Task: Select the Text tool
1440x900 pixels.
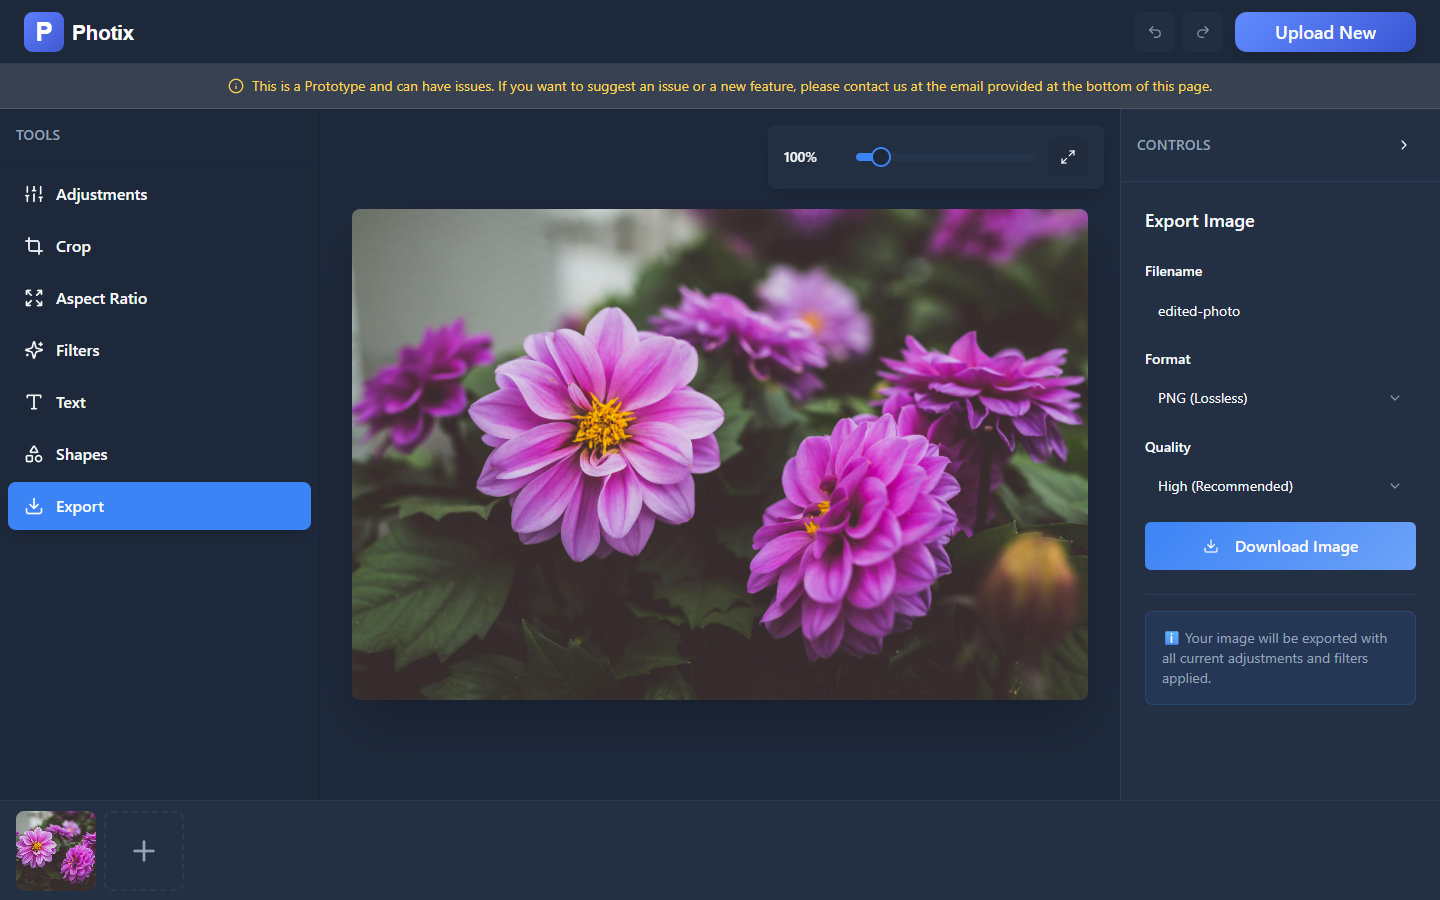Action: pyautogui.click(x=70, y=402)
